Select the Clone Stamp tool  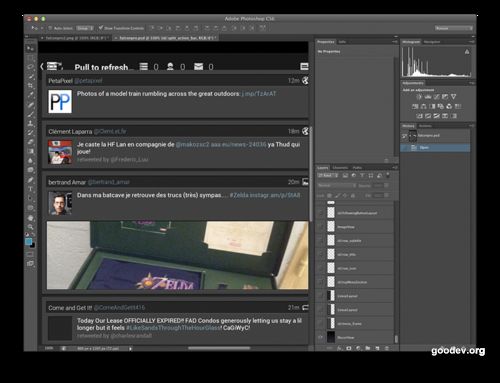click(30, 123)
